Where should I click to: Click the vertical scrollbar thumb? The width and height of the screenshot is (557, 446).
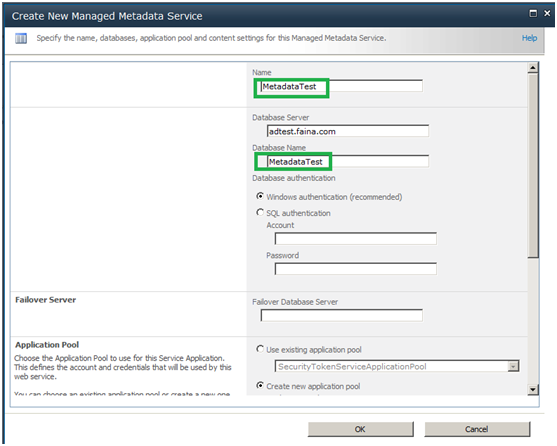(x=532, y=165)
